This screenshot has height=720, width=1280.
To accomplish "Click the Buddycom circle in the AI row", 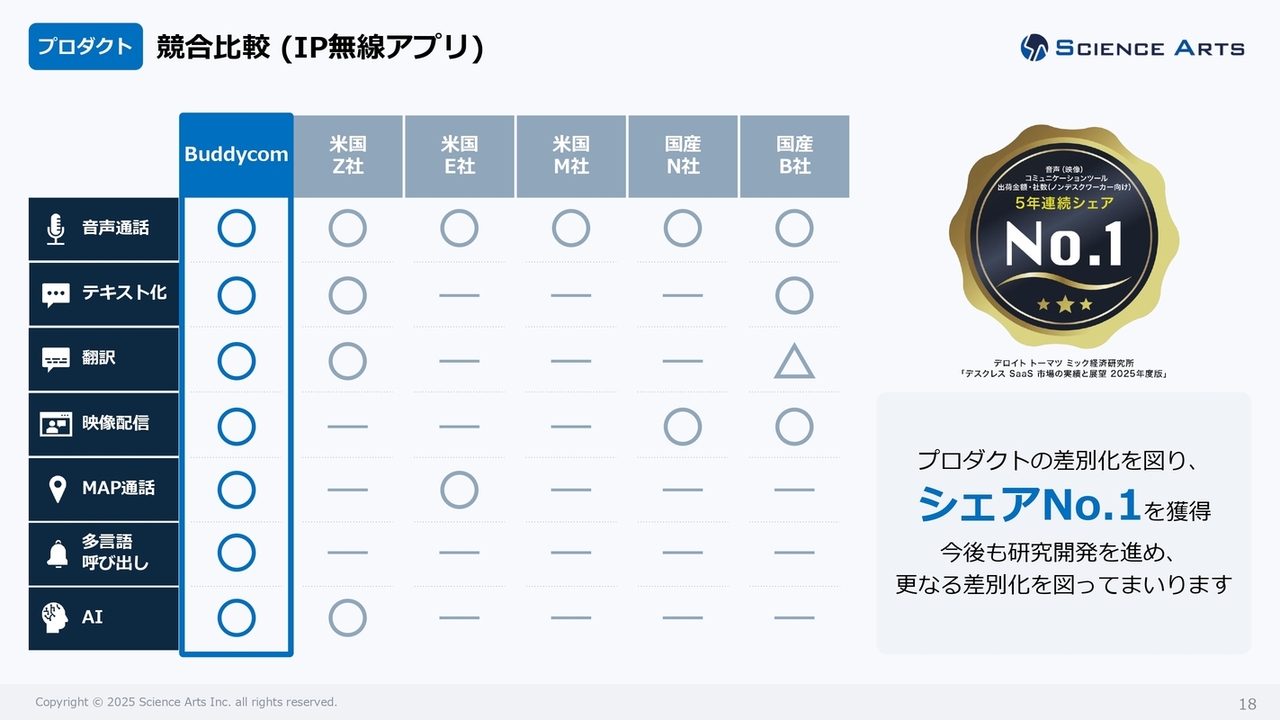I will point(236,618).
